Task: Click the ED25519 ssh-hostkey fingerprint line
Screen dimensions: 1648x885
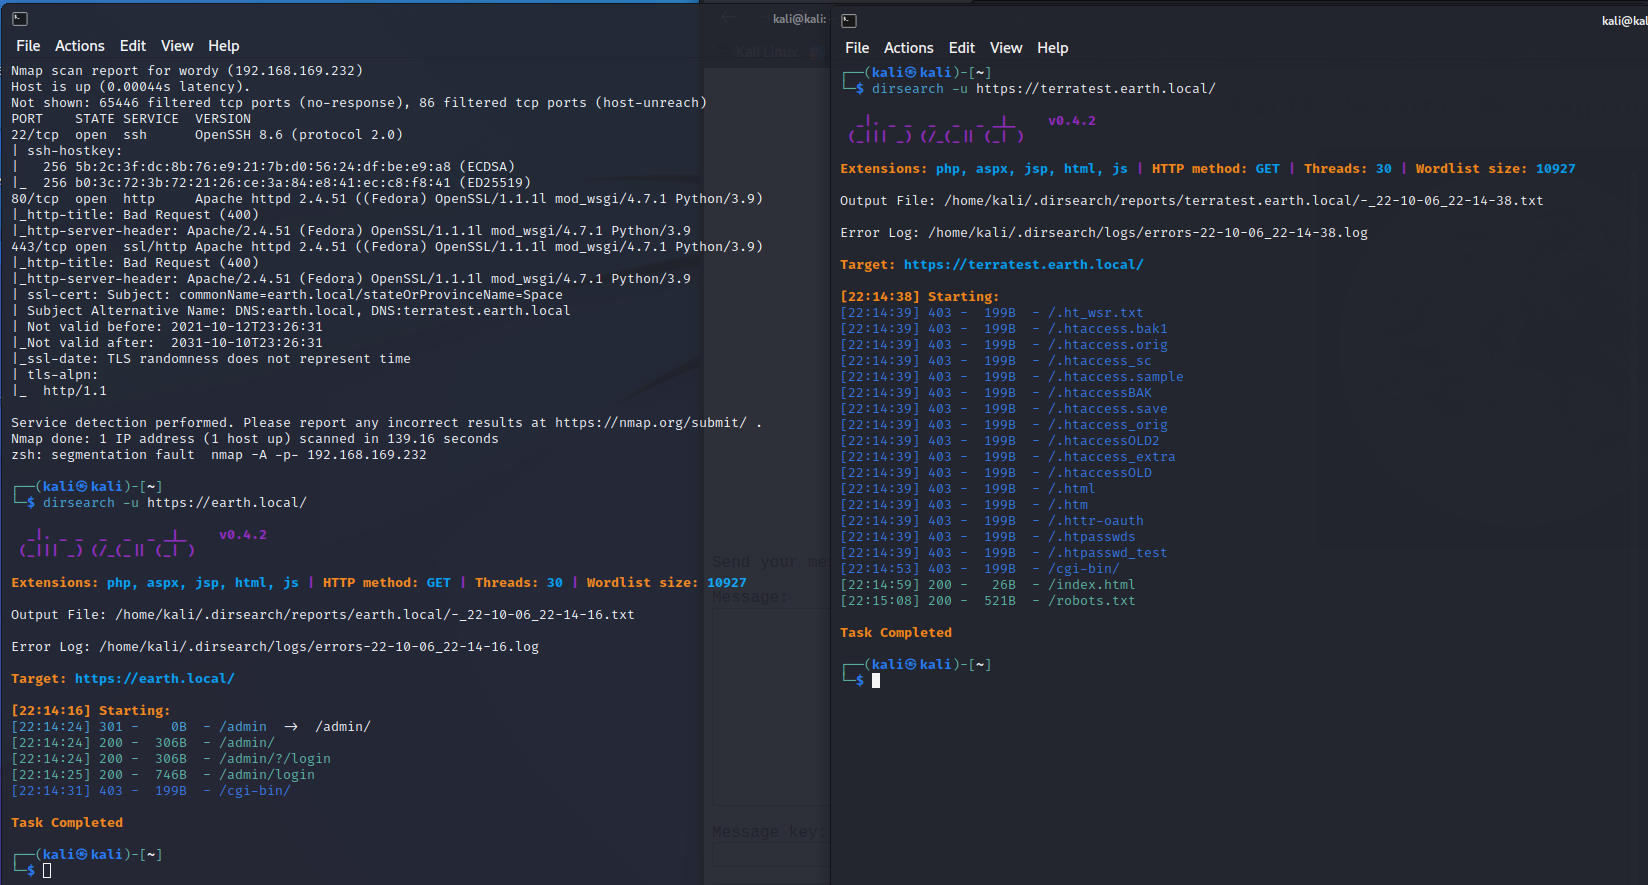Action: coord(271,183)
